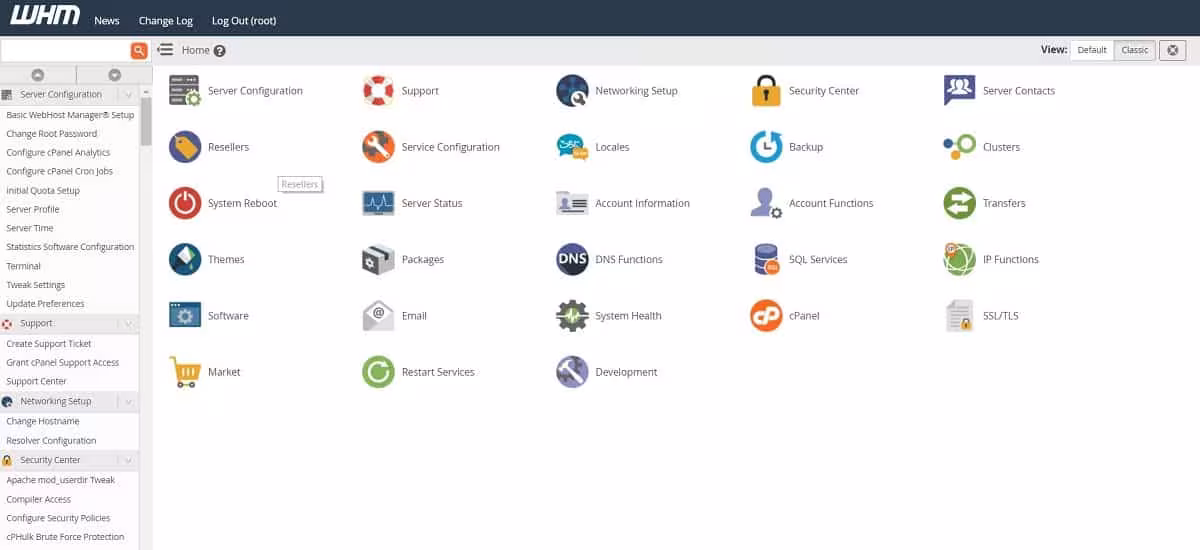This screenshot has height=550, width=1200.
Task: Click the sidebar search input field
Action: click(x=65, y=50)
